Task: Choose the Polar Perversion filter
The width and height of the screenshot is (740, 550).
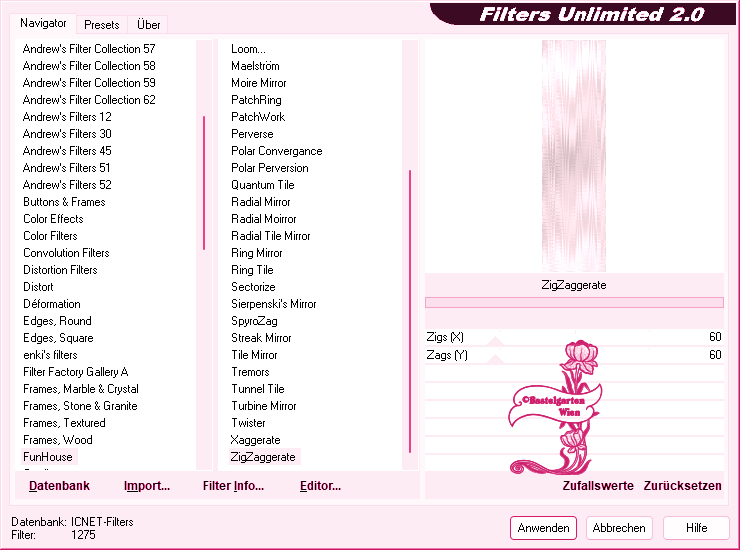Action: (x=269, y=168)
